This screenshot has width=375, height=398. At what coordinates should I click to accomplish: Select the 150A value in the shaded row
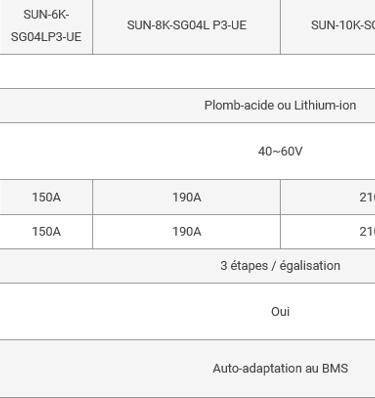(x=46, y=197)
